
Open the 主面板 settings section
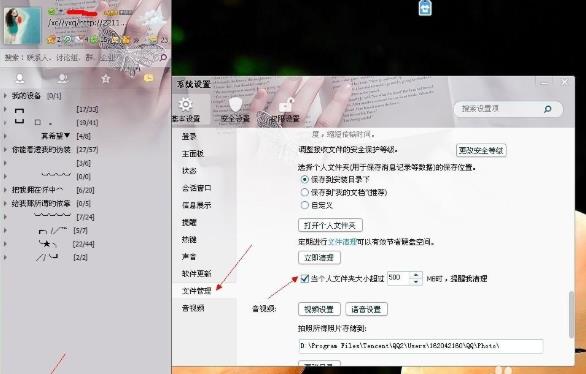point(193,154)
